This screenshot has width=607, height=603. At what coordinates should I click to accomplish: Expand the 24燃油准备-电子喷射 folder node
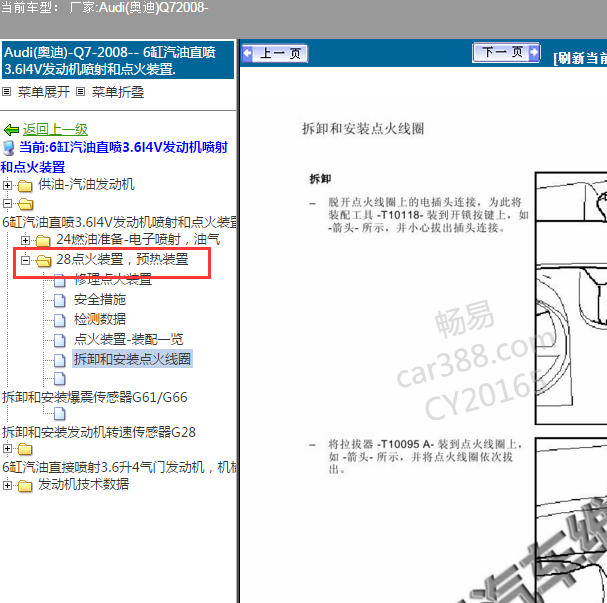pos(25,240)
